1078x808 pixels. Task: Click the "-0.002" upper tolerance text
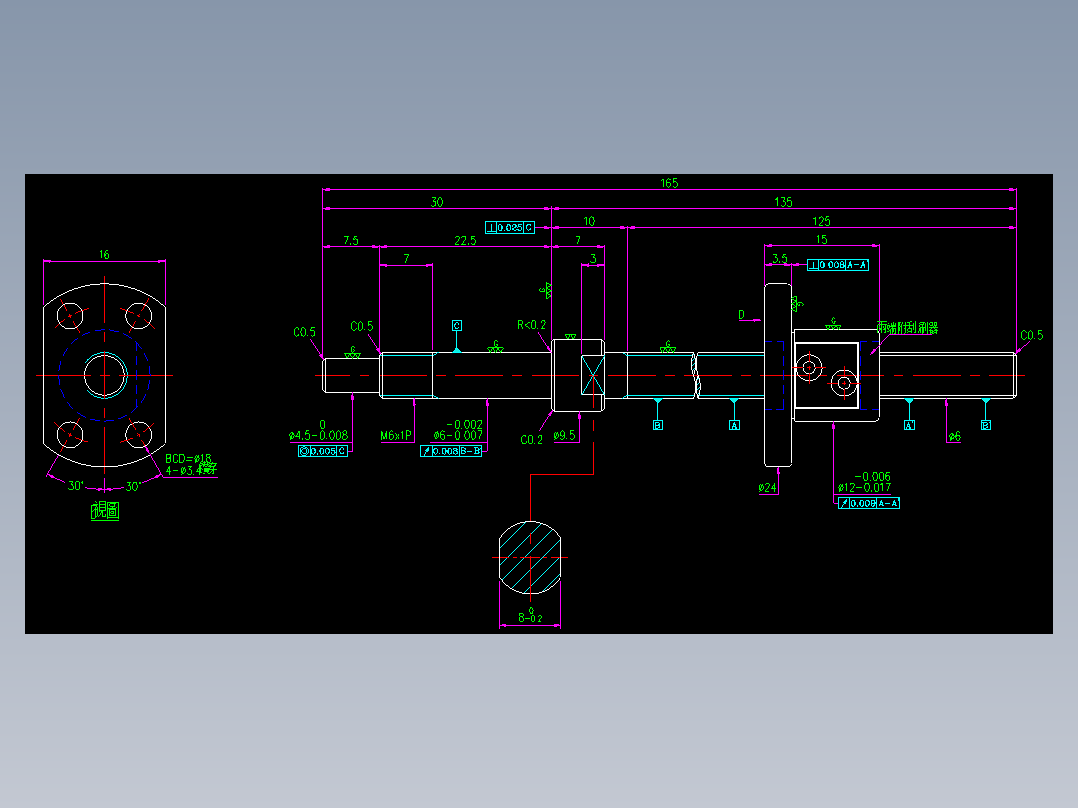pos(465,424)
